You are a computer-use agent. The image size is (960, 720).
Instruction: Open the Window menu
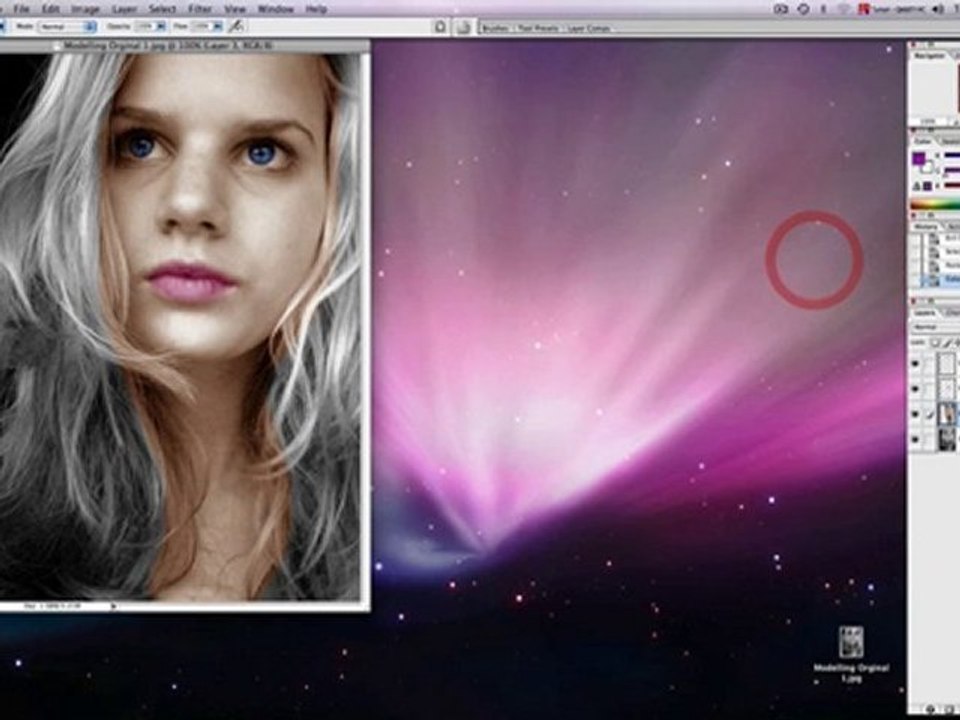[x=276, y=9]
